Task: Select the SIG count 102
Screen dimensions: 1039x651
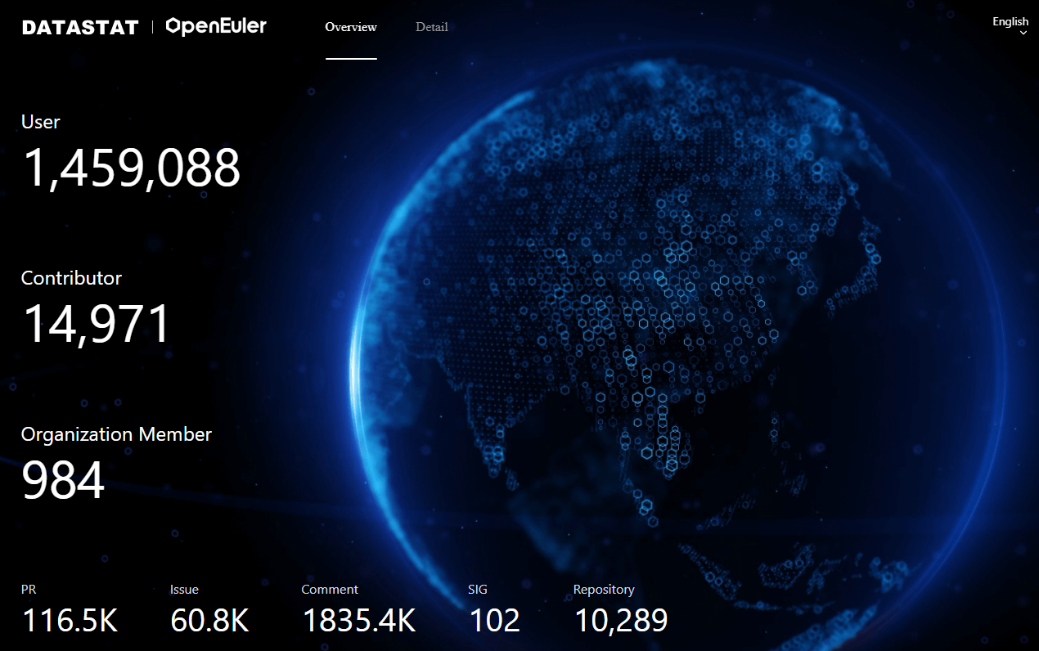Action: click(495, 621)
